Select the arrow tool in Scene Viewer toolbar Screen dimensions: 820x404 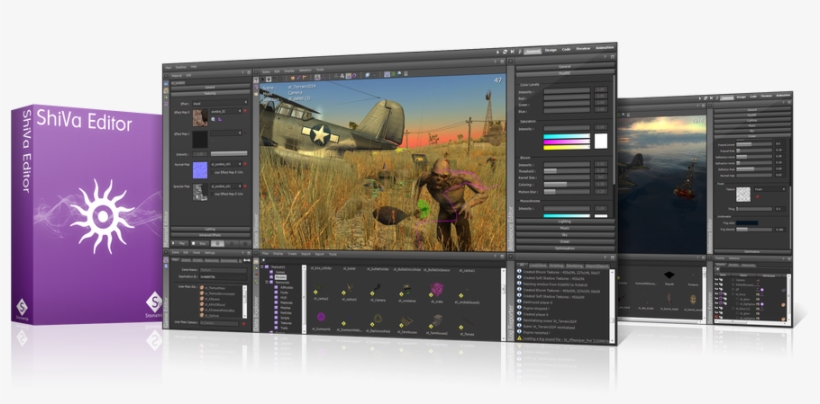point(263,79)
